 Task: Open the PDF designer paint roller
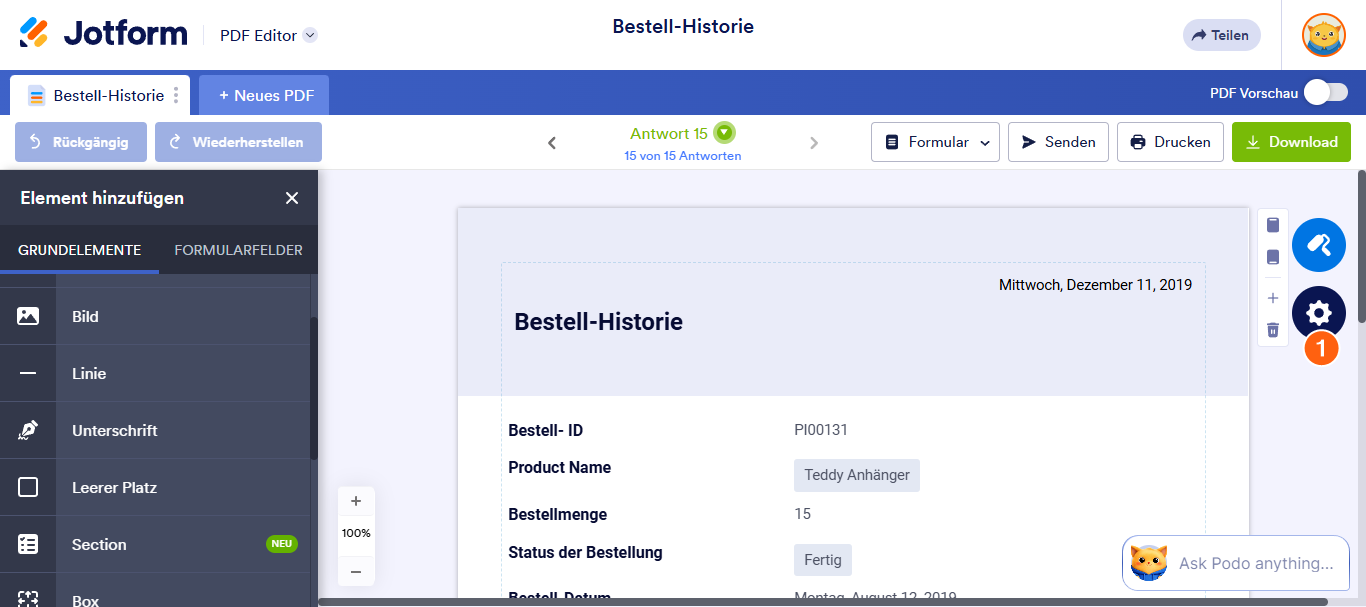(x=1319, y=245)
